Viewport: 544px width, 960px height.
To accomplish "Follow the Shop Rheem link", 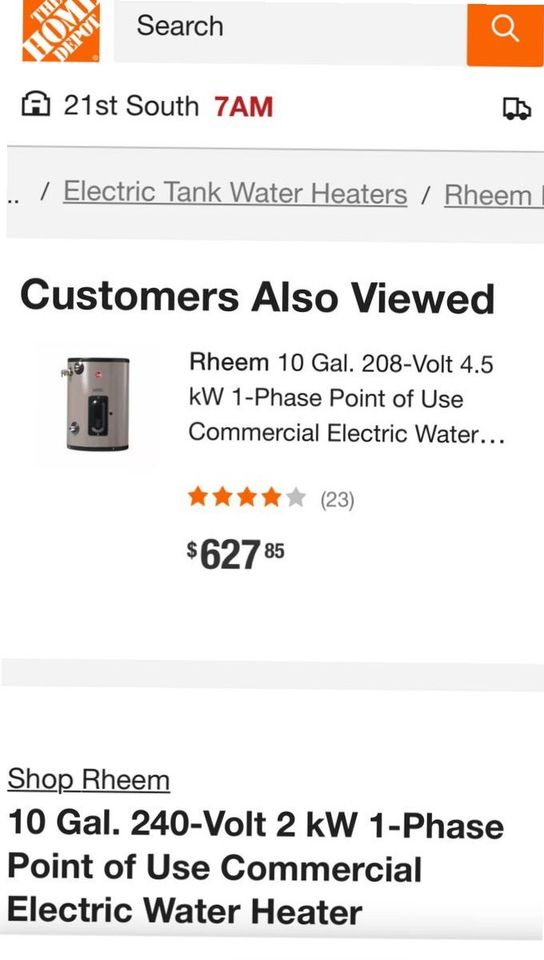I will point(89,780).
